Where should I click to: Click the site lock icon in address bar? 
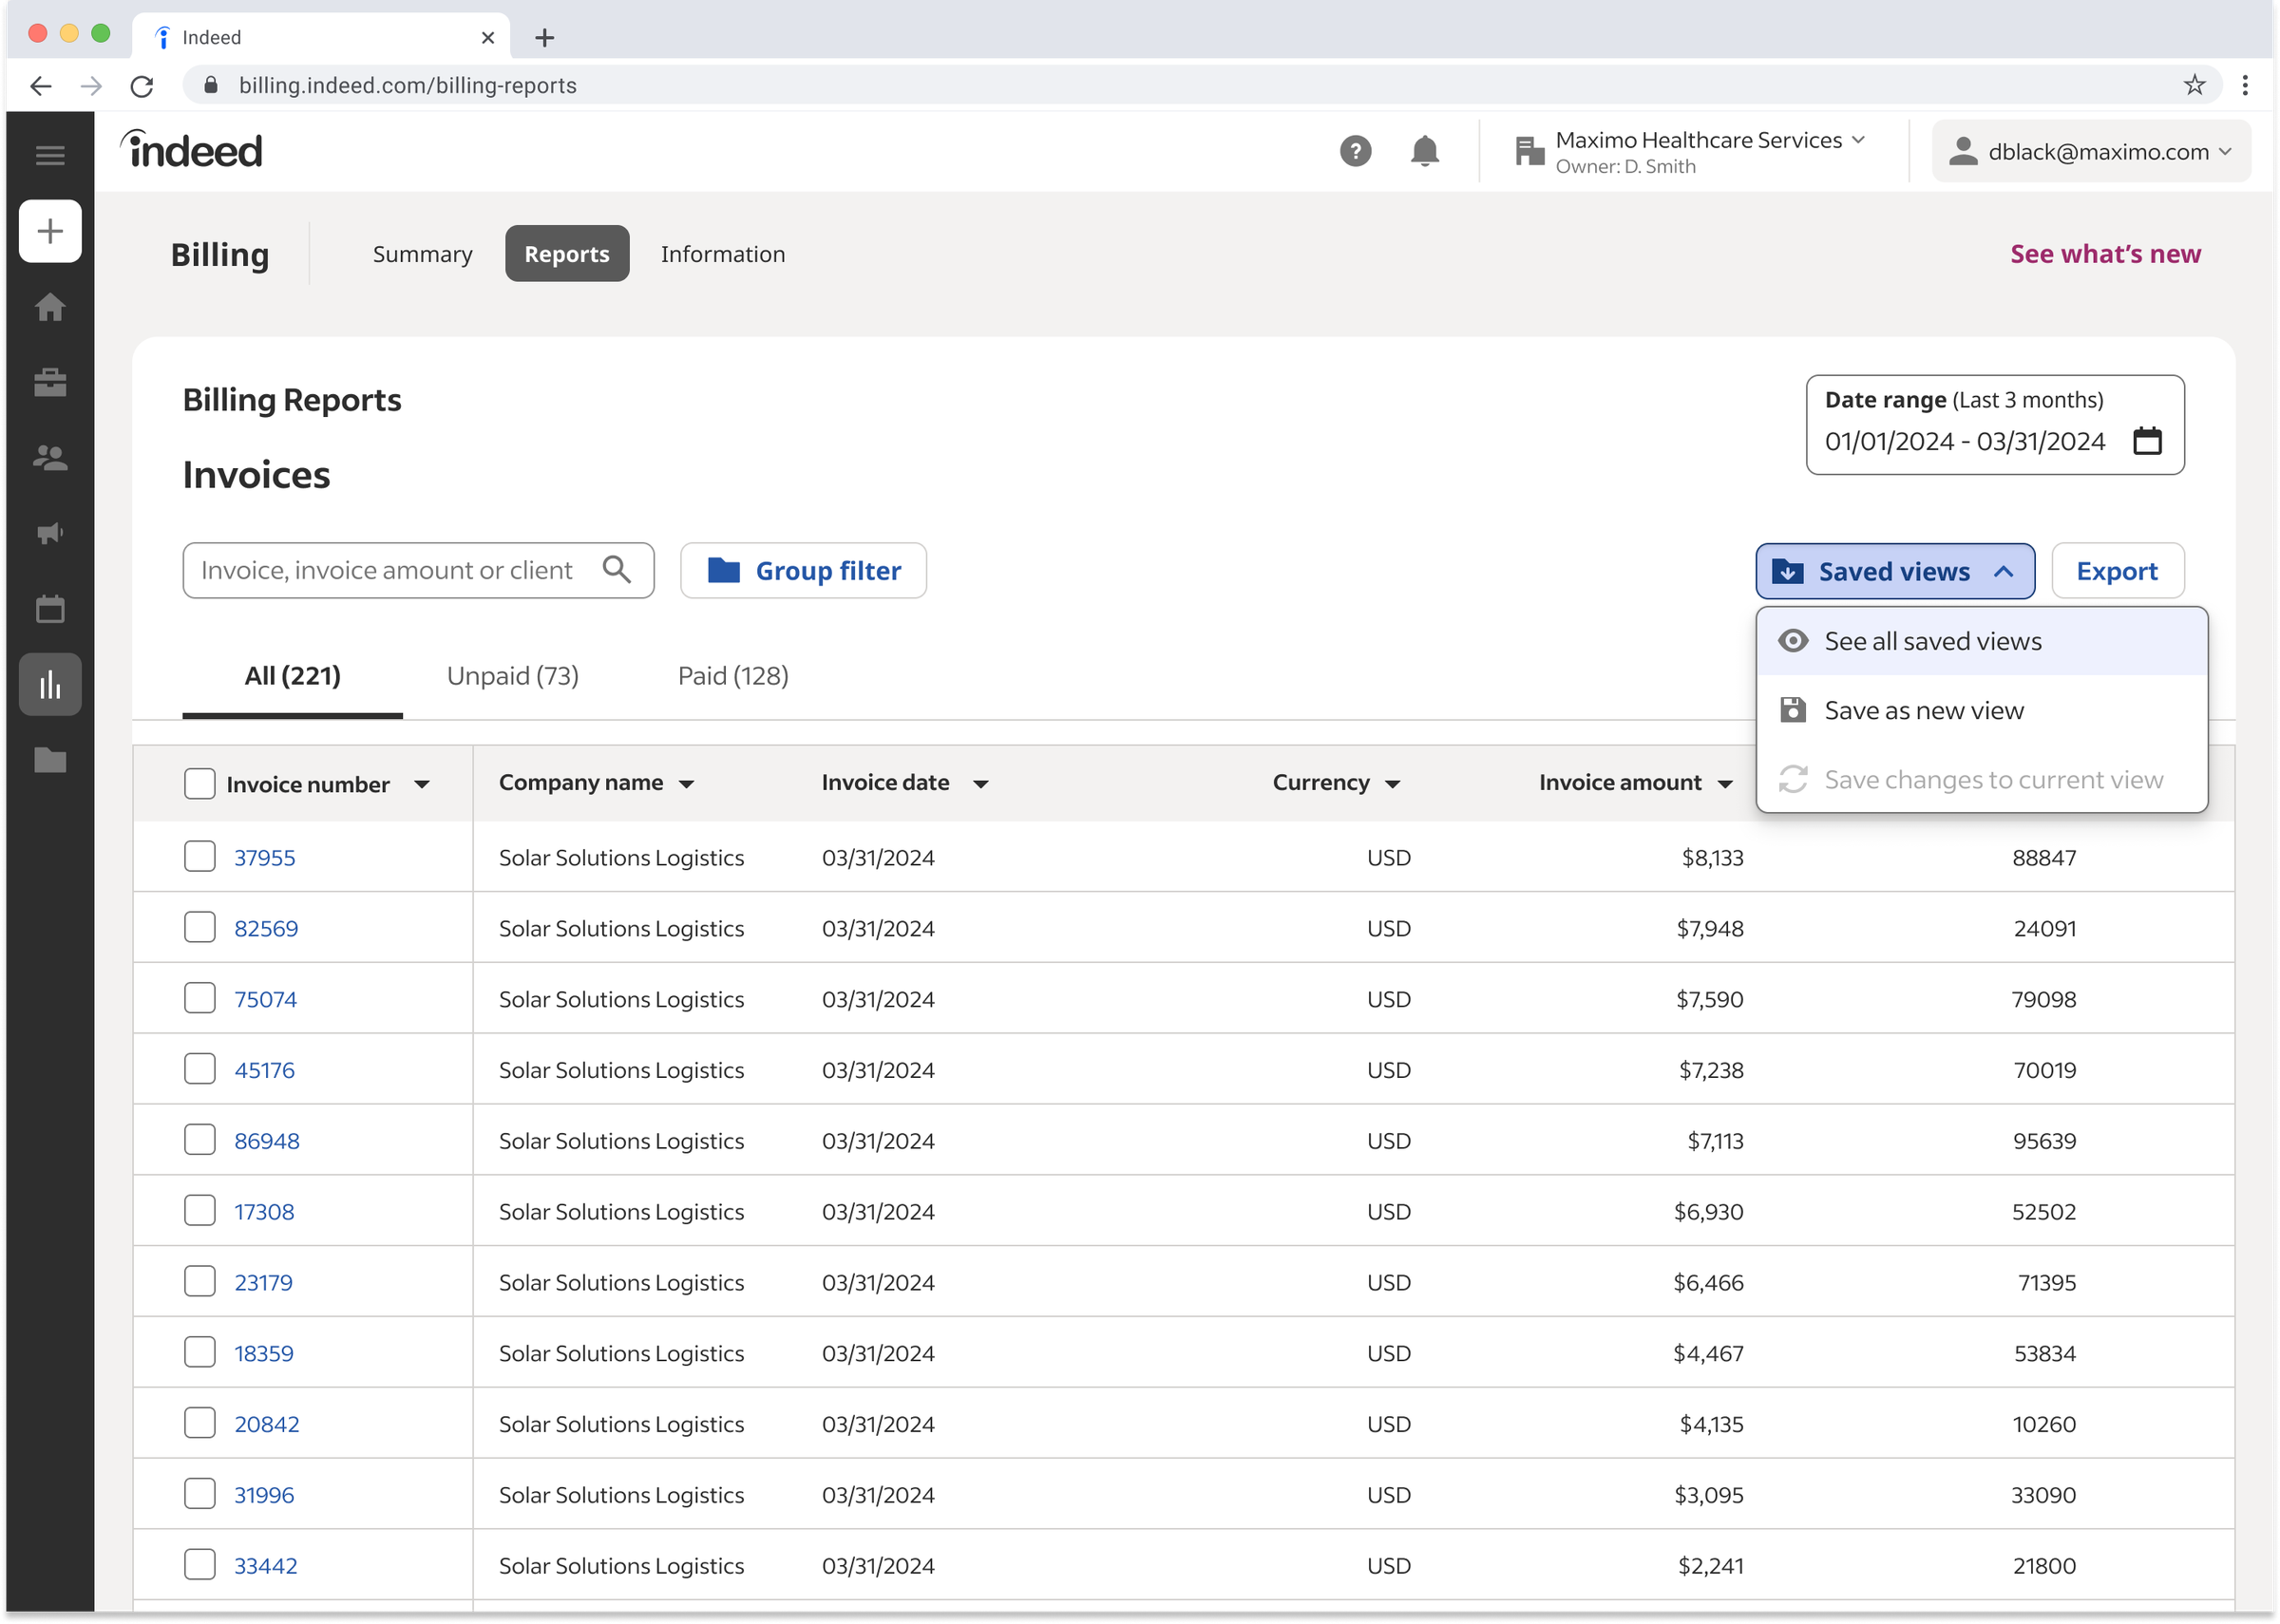pos(210,85)
